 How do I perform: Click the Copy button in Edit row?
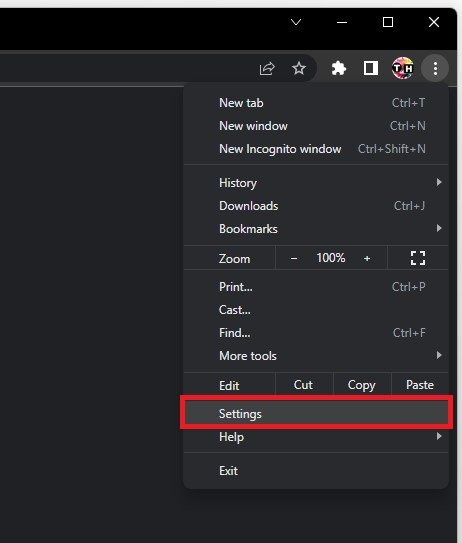[x=362, y=385]
